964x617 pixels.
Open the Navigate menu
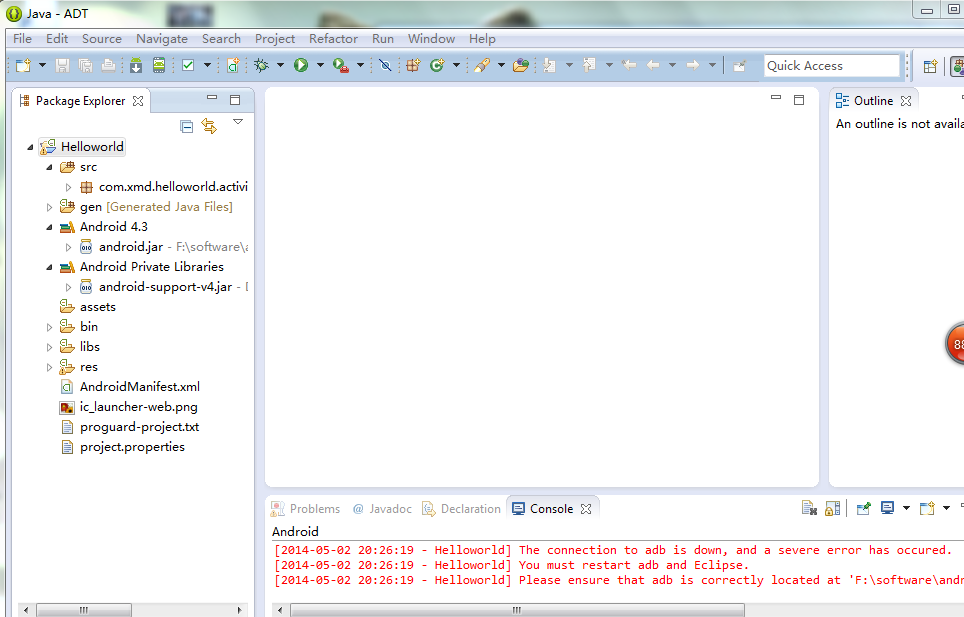(x=162, y=39)
